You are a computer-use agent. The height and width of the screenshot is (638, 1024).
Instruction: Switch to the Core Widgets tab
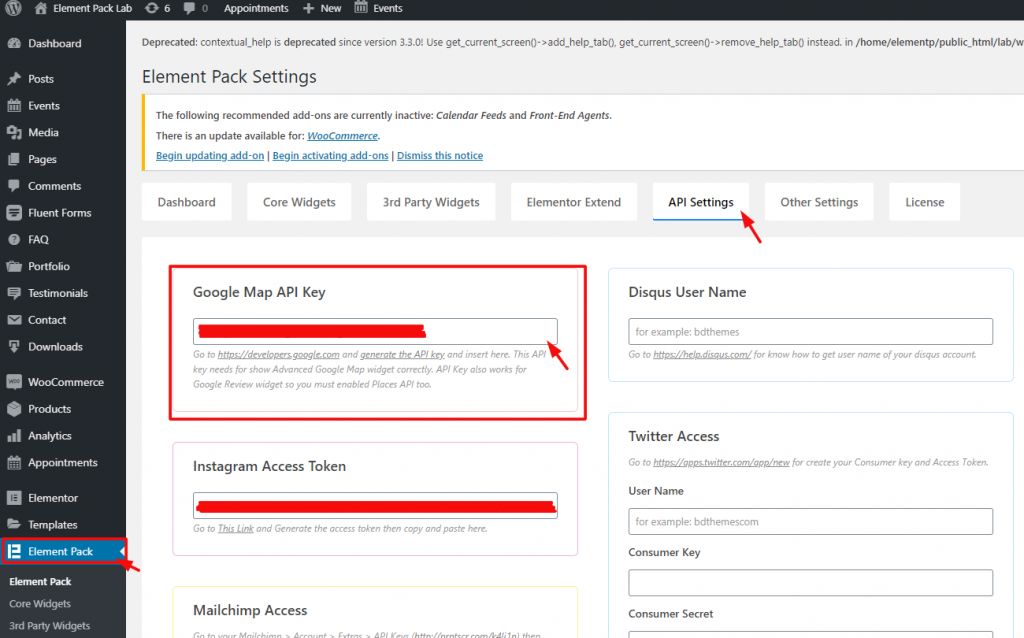pos(299,202)
